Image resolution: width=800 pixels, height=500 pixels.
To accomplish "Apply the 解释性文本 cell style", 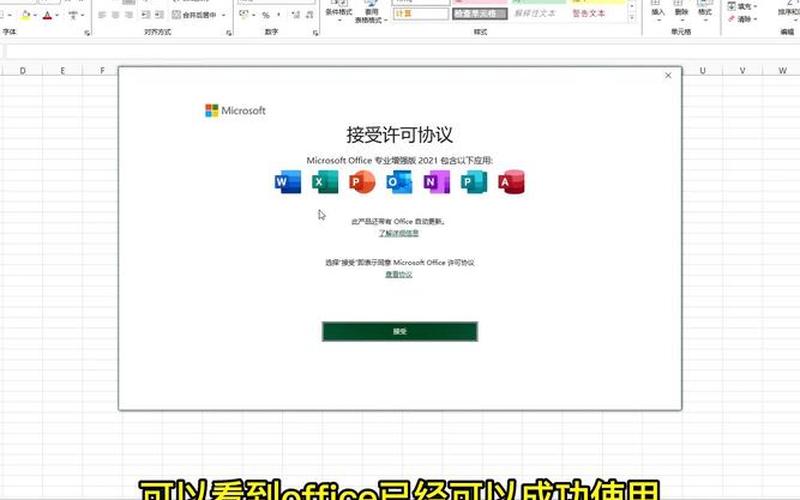I will pyautogui.click(x=538, y=13).
